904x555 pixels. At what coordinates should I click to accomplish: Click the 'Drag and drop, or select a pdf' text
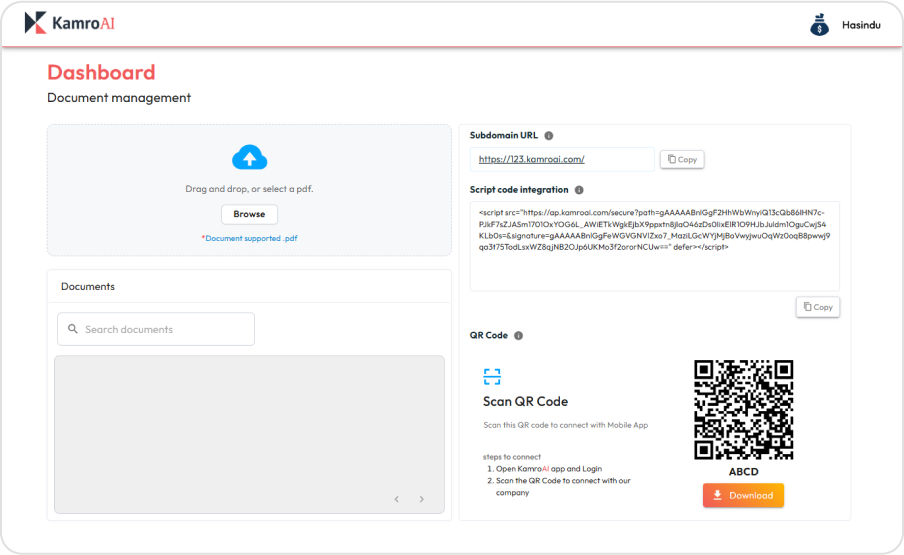point(249,189)
